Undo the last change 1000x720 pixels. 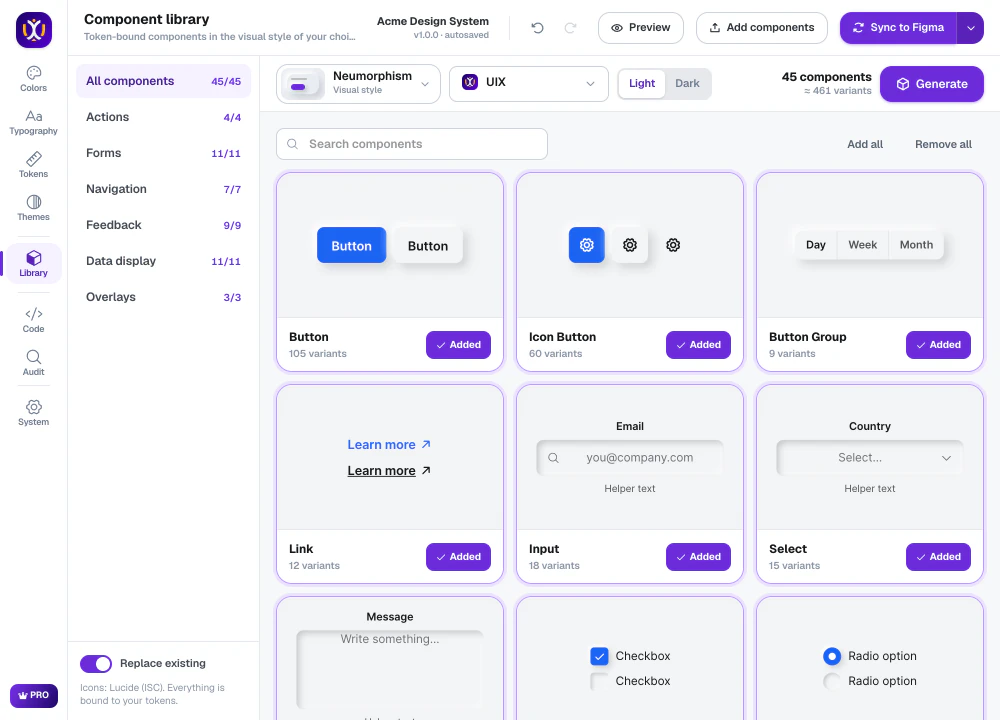538,27
